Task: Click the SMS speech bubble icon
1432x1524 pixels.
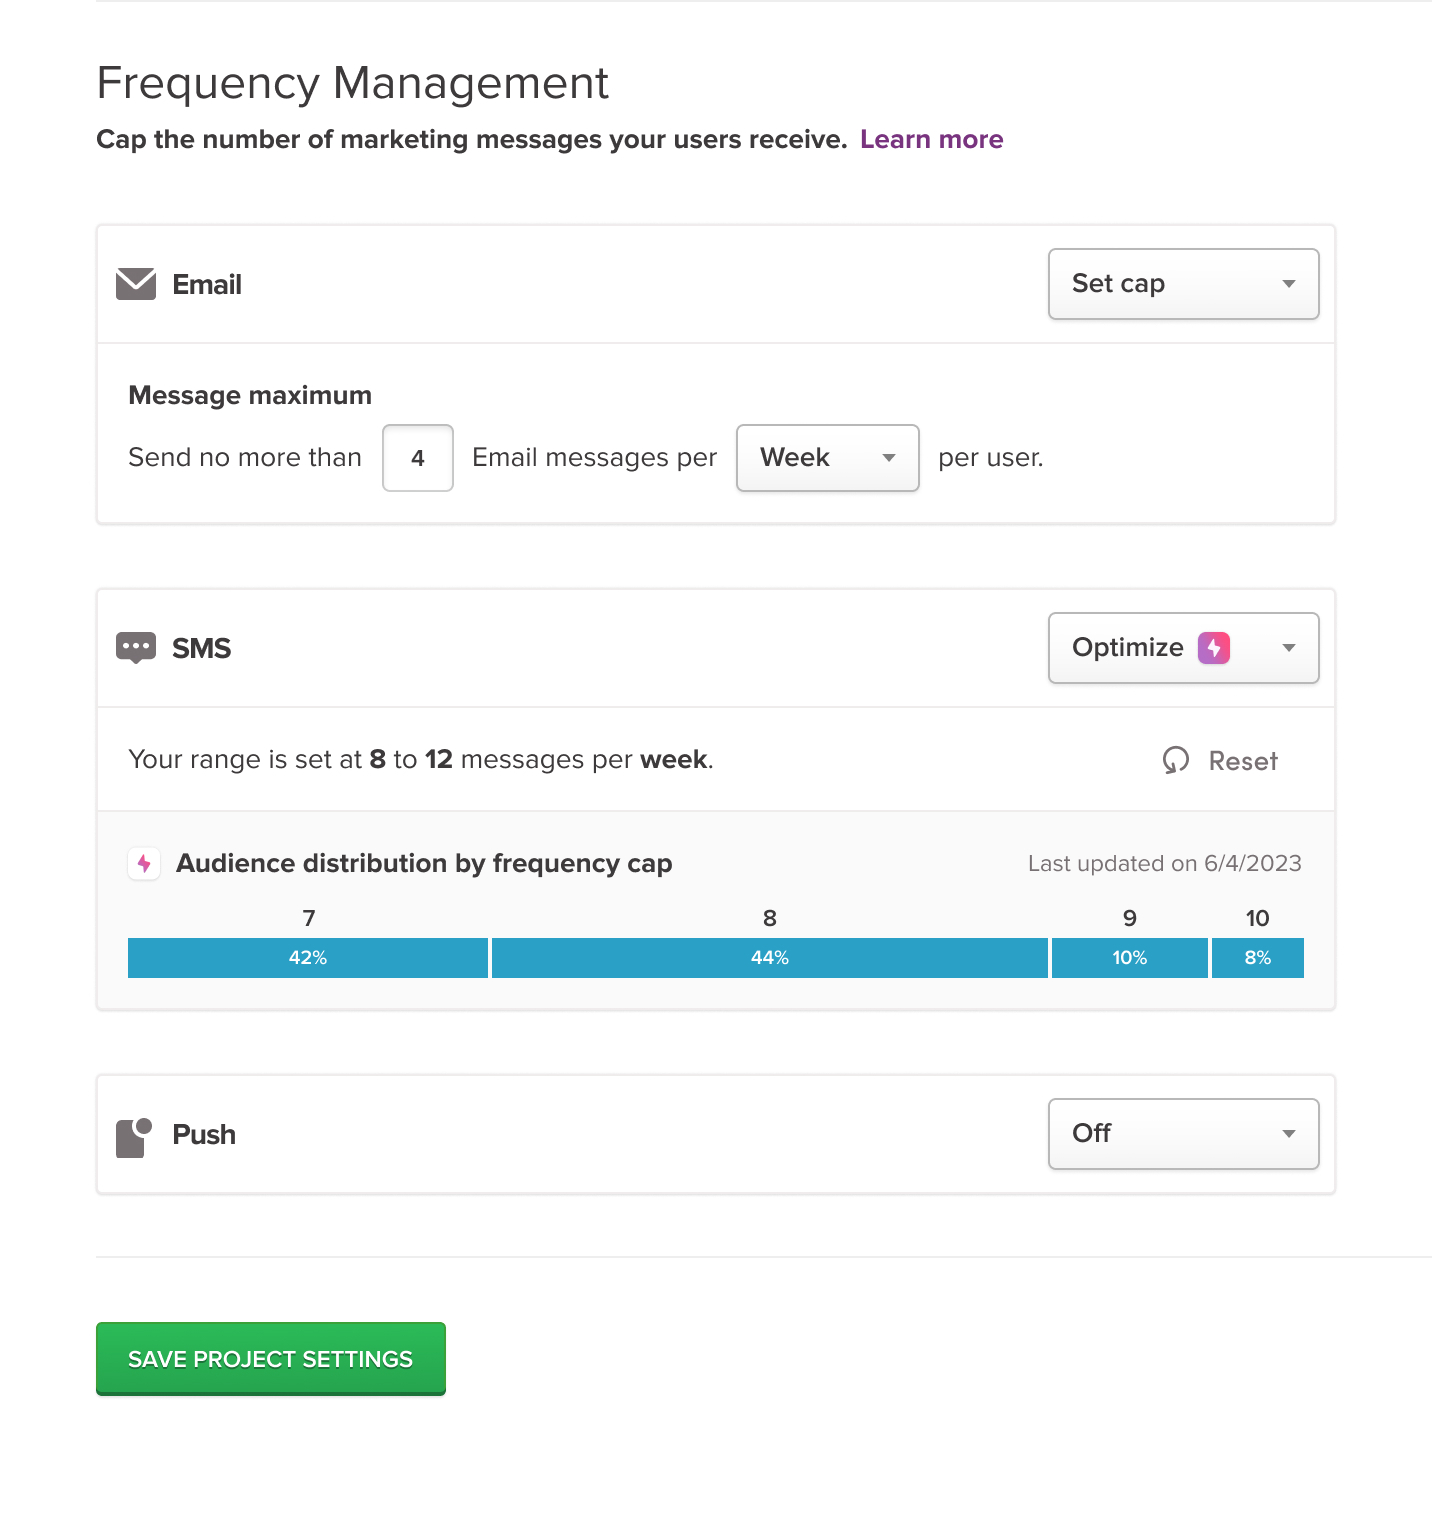Action: coord(136,648)
